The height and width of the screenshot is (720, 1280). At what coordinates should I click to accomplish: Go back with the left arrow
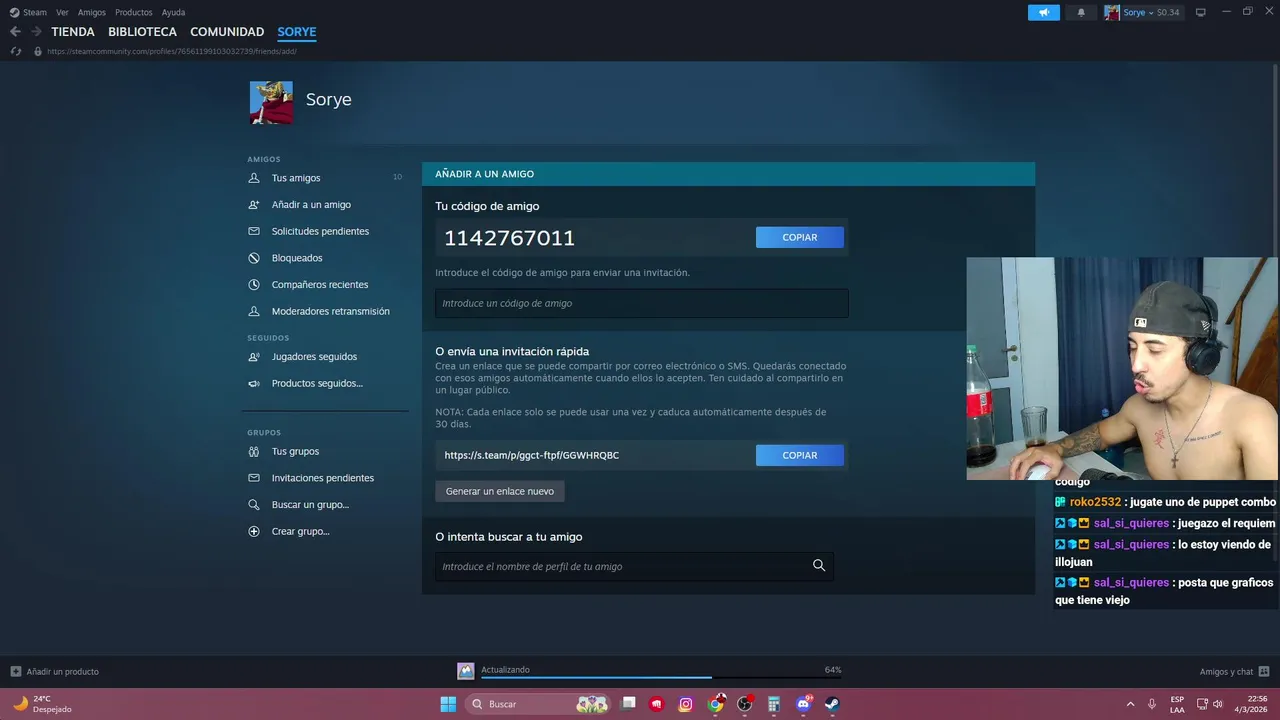tap(15, 32)
